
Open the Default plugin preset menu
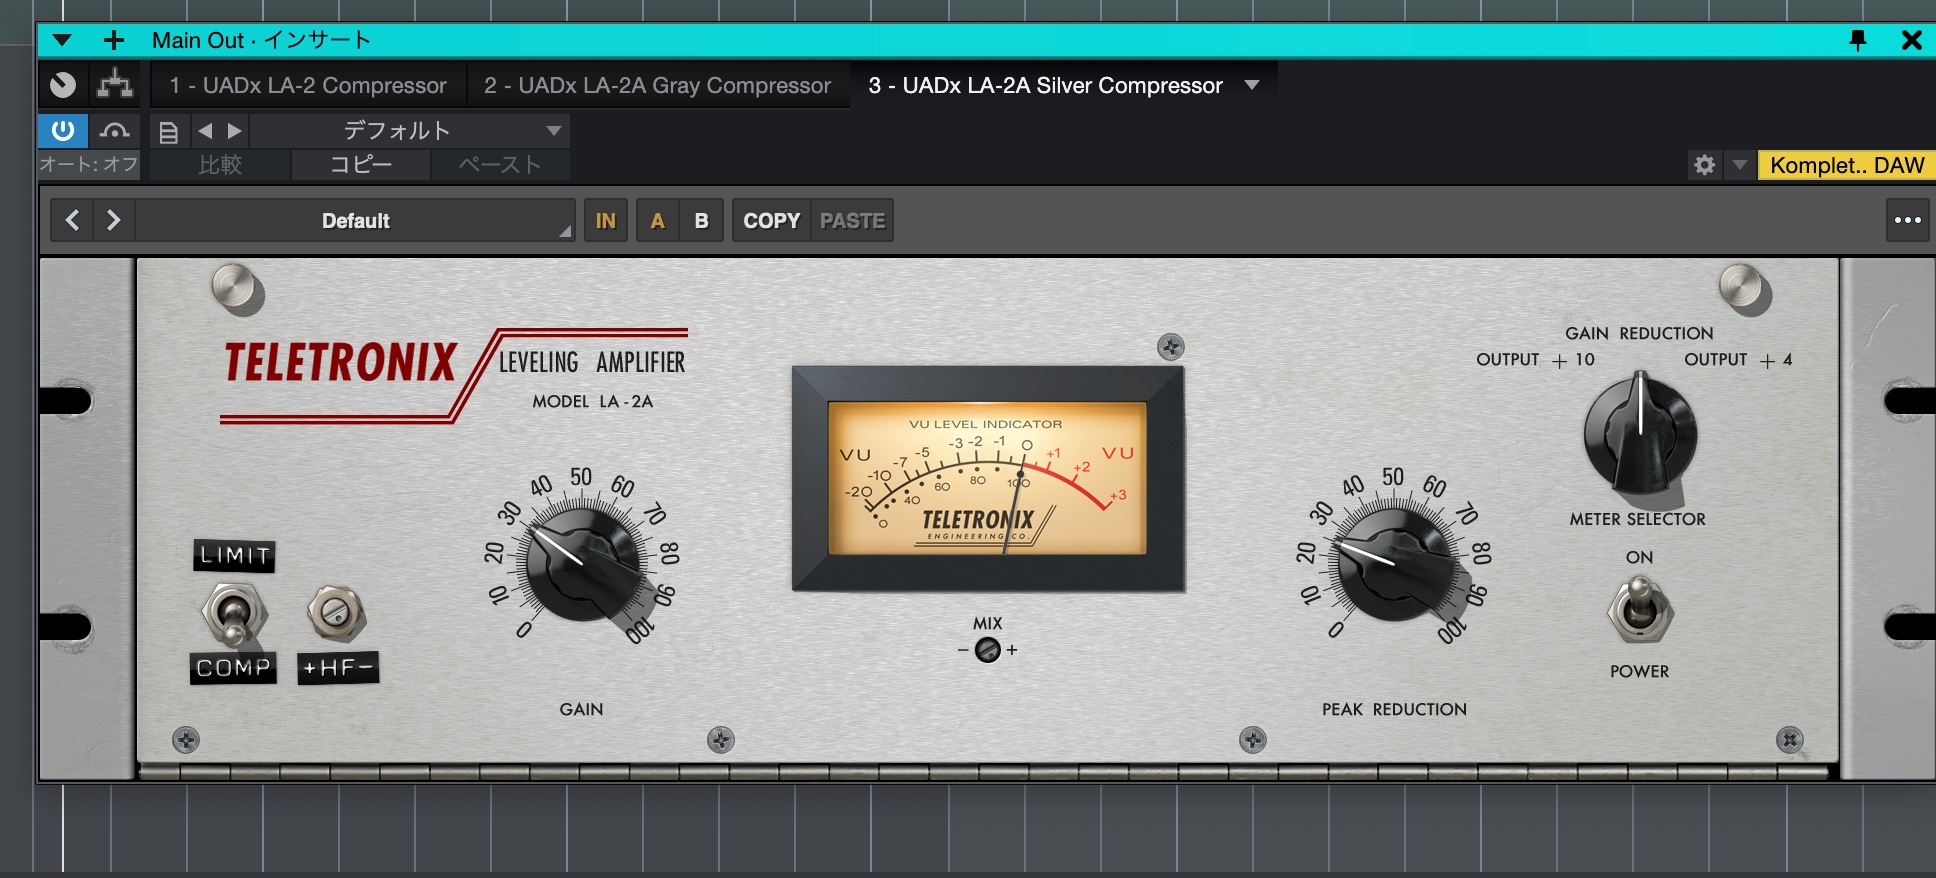pyautogui.click(x=355, y=220)
